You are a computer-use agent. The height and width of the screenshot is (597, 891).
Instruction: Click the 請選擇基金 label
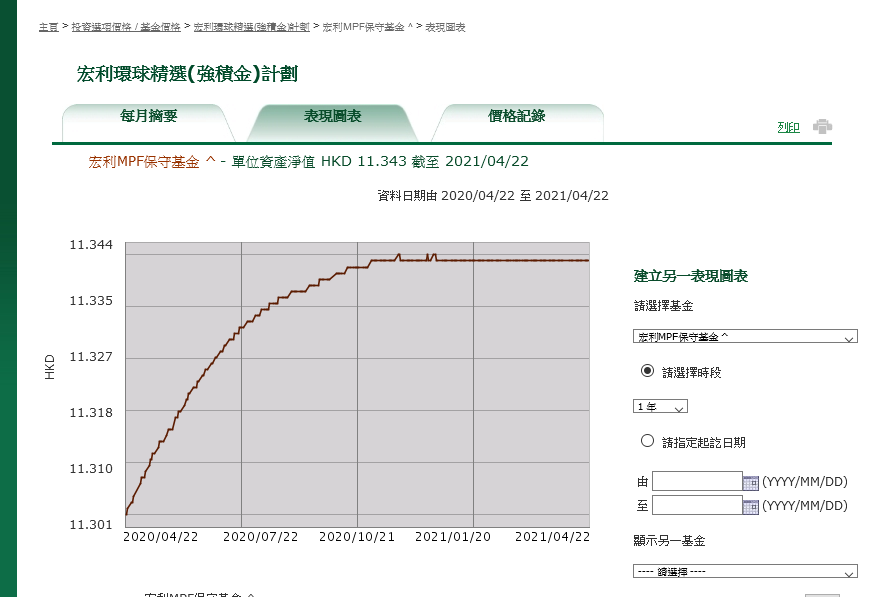[663, 306]
